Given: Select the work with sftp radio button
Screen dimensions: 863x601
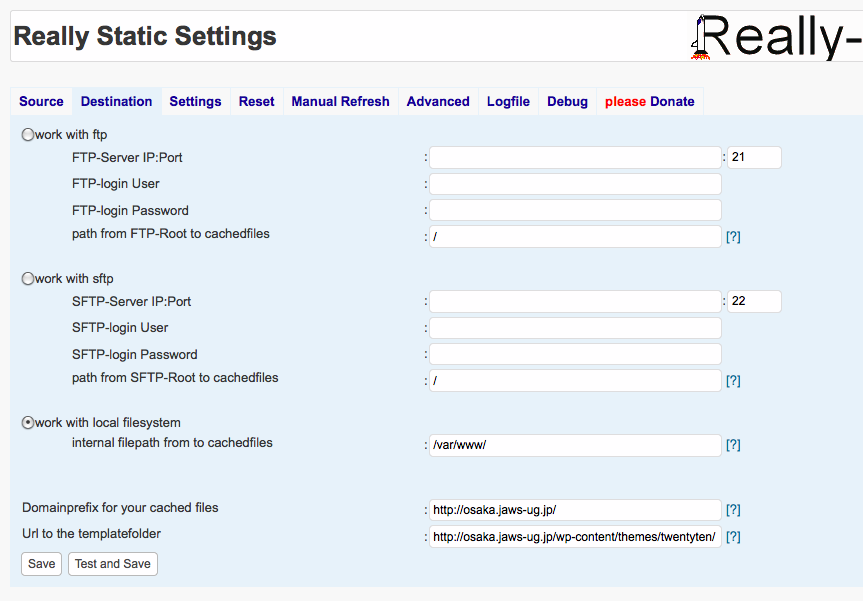Looking at the screenshot, I should [28, 278].
